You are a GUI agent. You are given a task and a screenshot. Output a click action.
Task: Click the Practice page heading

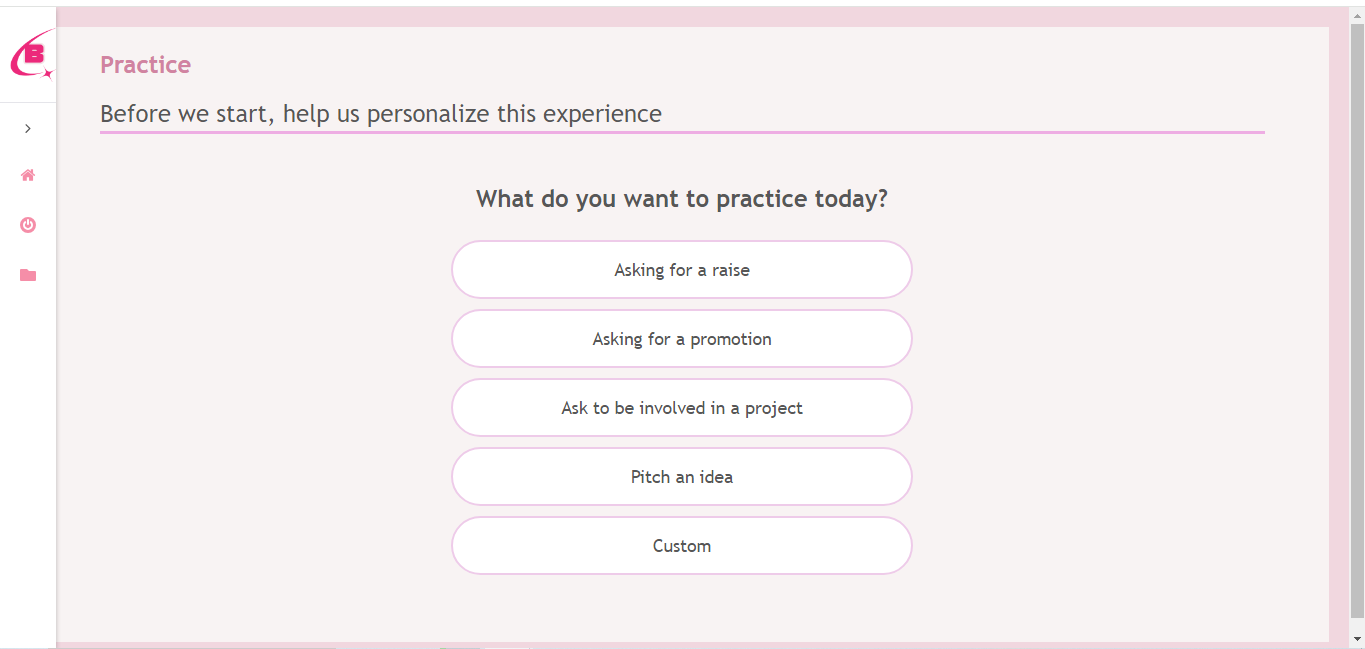click(145, 65)
